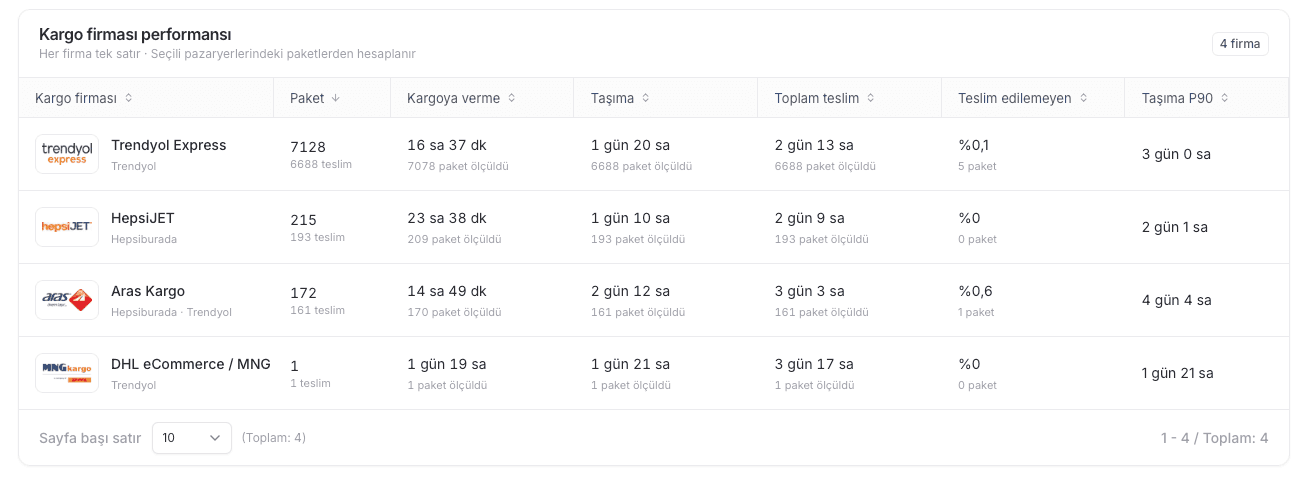Click the Trendyol Express logo
This screenshot has height=479, width=1298.
pos(67,154)
